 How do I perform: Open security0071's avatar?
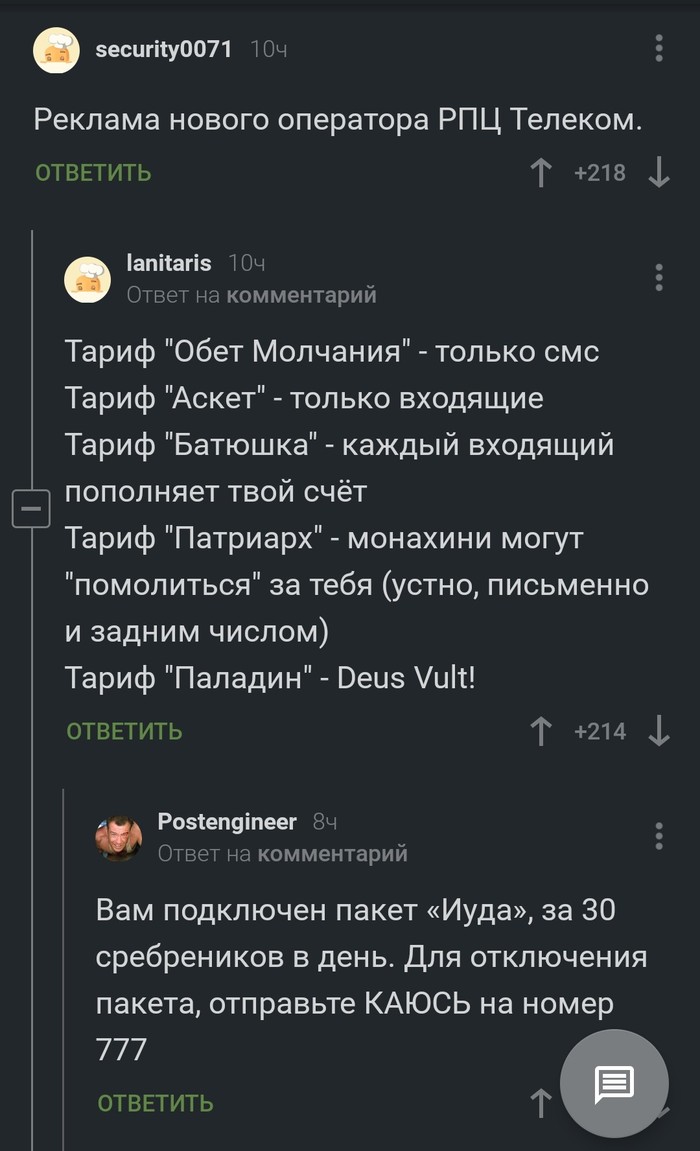(57, 50)
